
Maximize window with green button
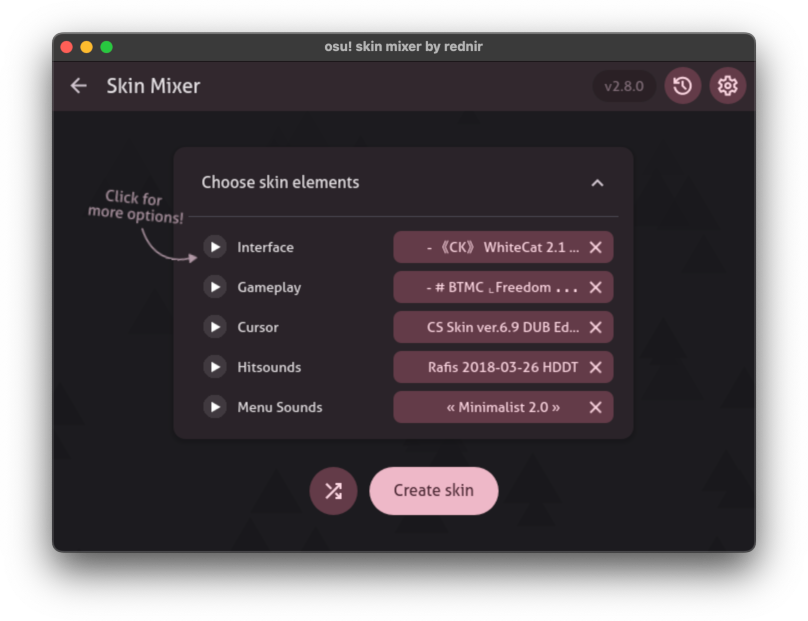tap(107, 47)
